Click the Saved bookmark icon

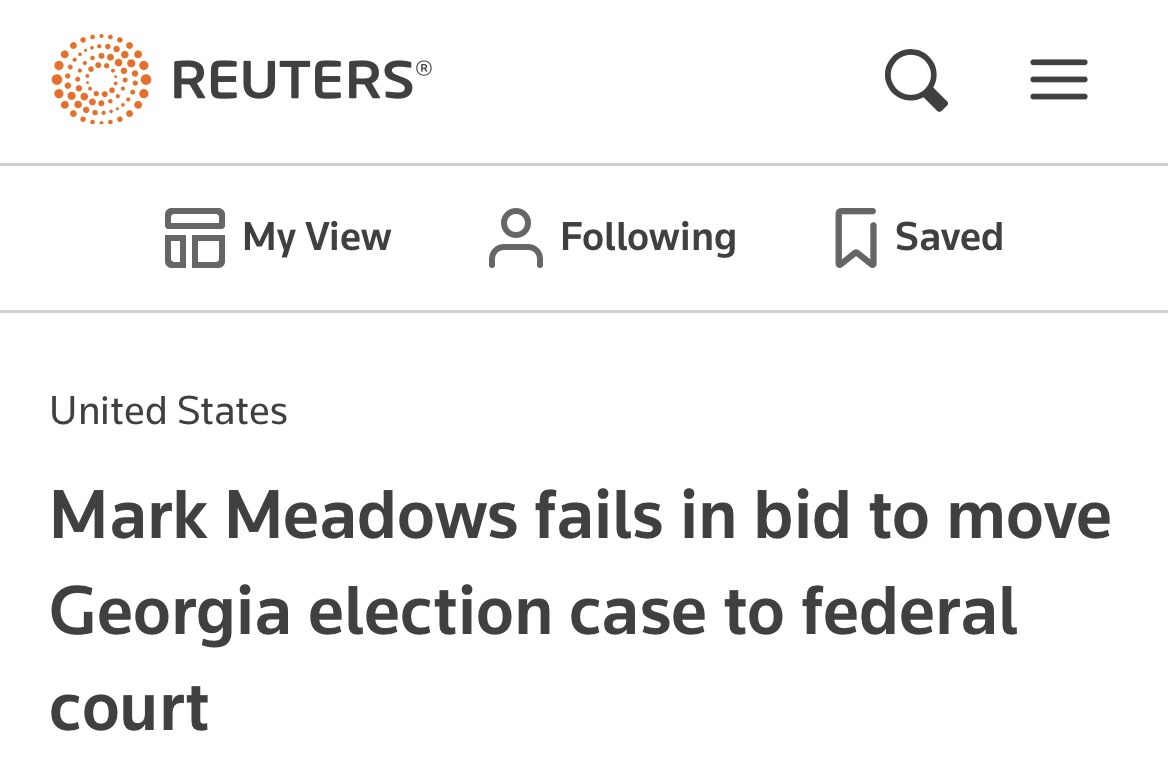pyautogui.click(x=855, y=238)
